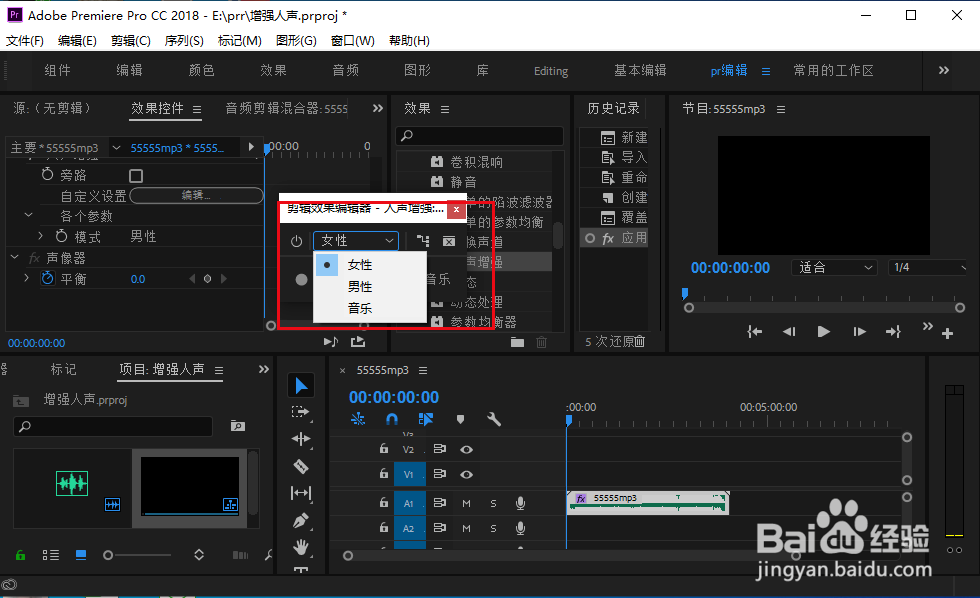The image size is (980, 598).
Task: Open timeline display settings wrench
Action: coord(494,419)
